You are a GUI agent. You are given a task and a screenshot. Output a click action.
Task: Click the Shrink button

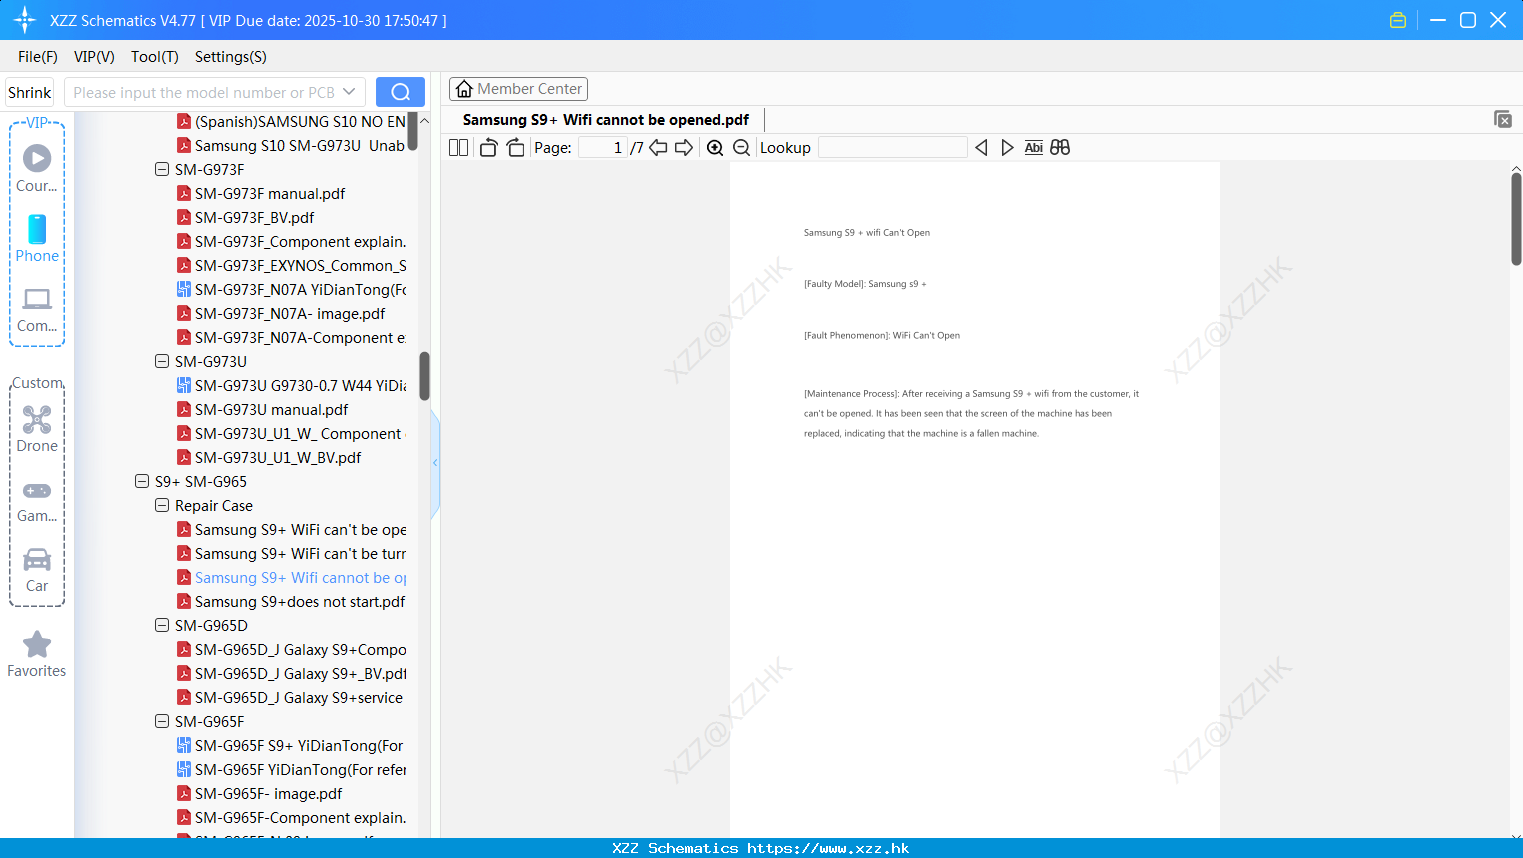pyautogui.click(x=30, y=92)
